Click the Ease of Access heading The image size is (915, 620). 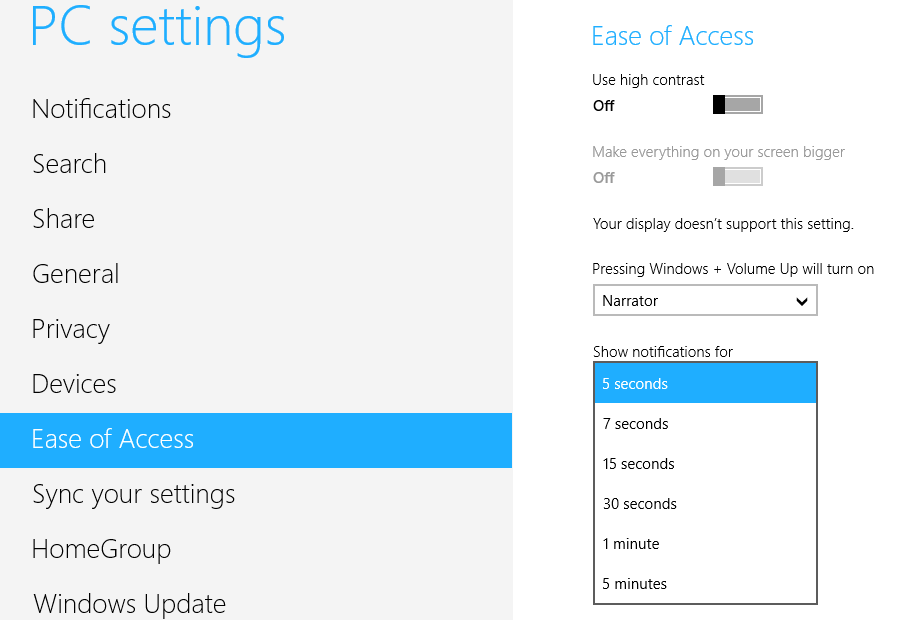tap(672, 36)
